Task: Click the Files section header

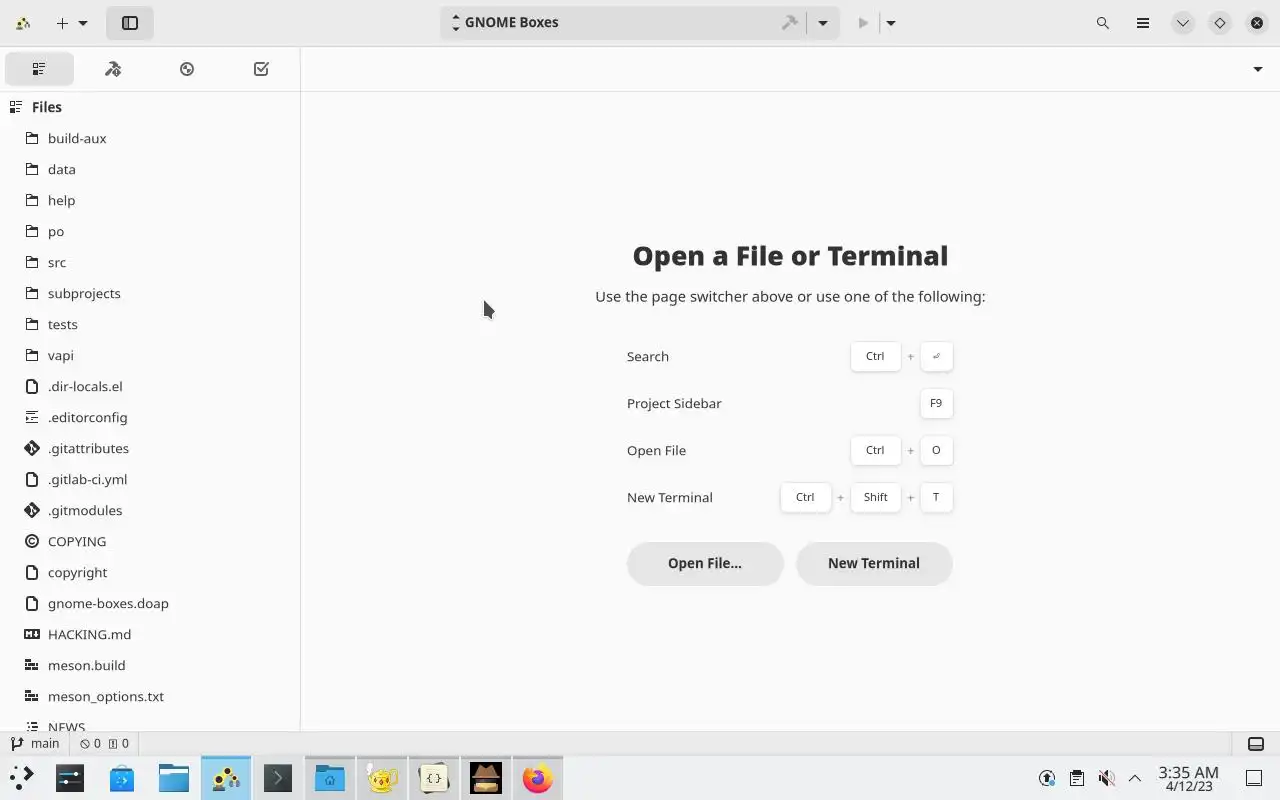Action: pos(150,107)
